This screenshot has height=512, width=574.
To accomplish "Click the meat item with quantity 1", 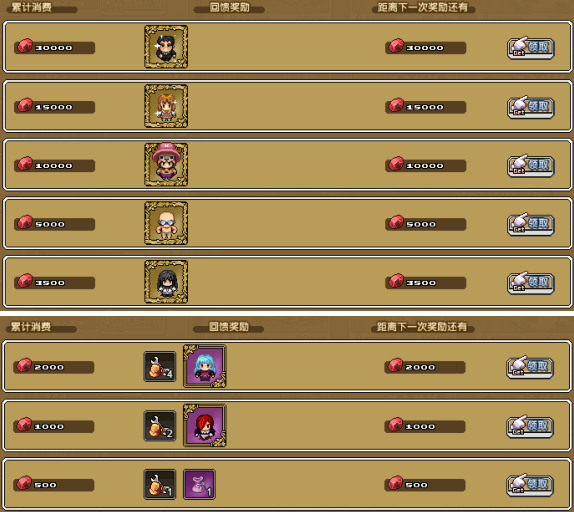I will tap(160, 485).
